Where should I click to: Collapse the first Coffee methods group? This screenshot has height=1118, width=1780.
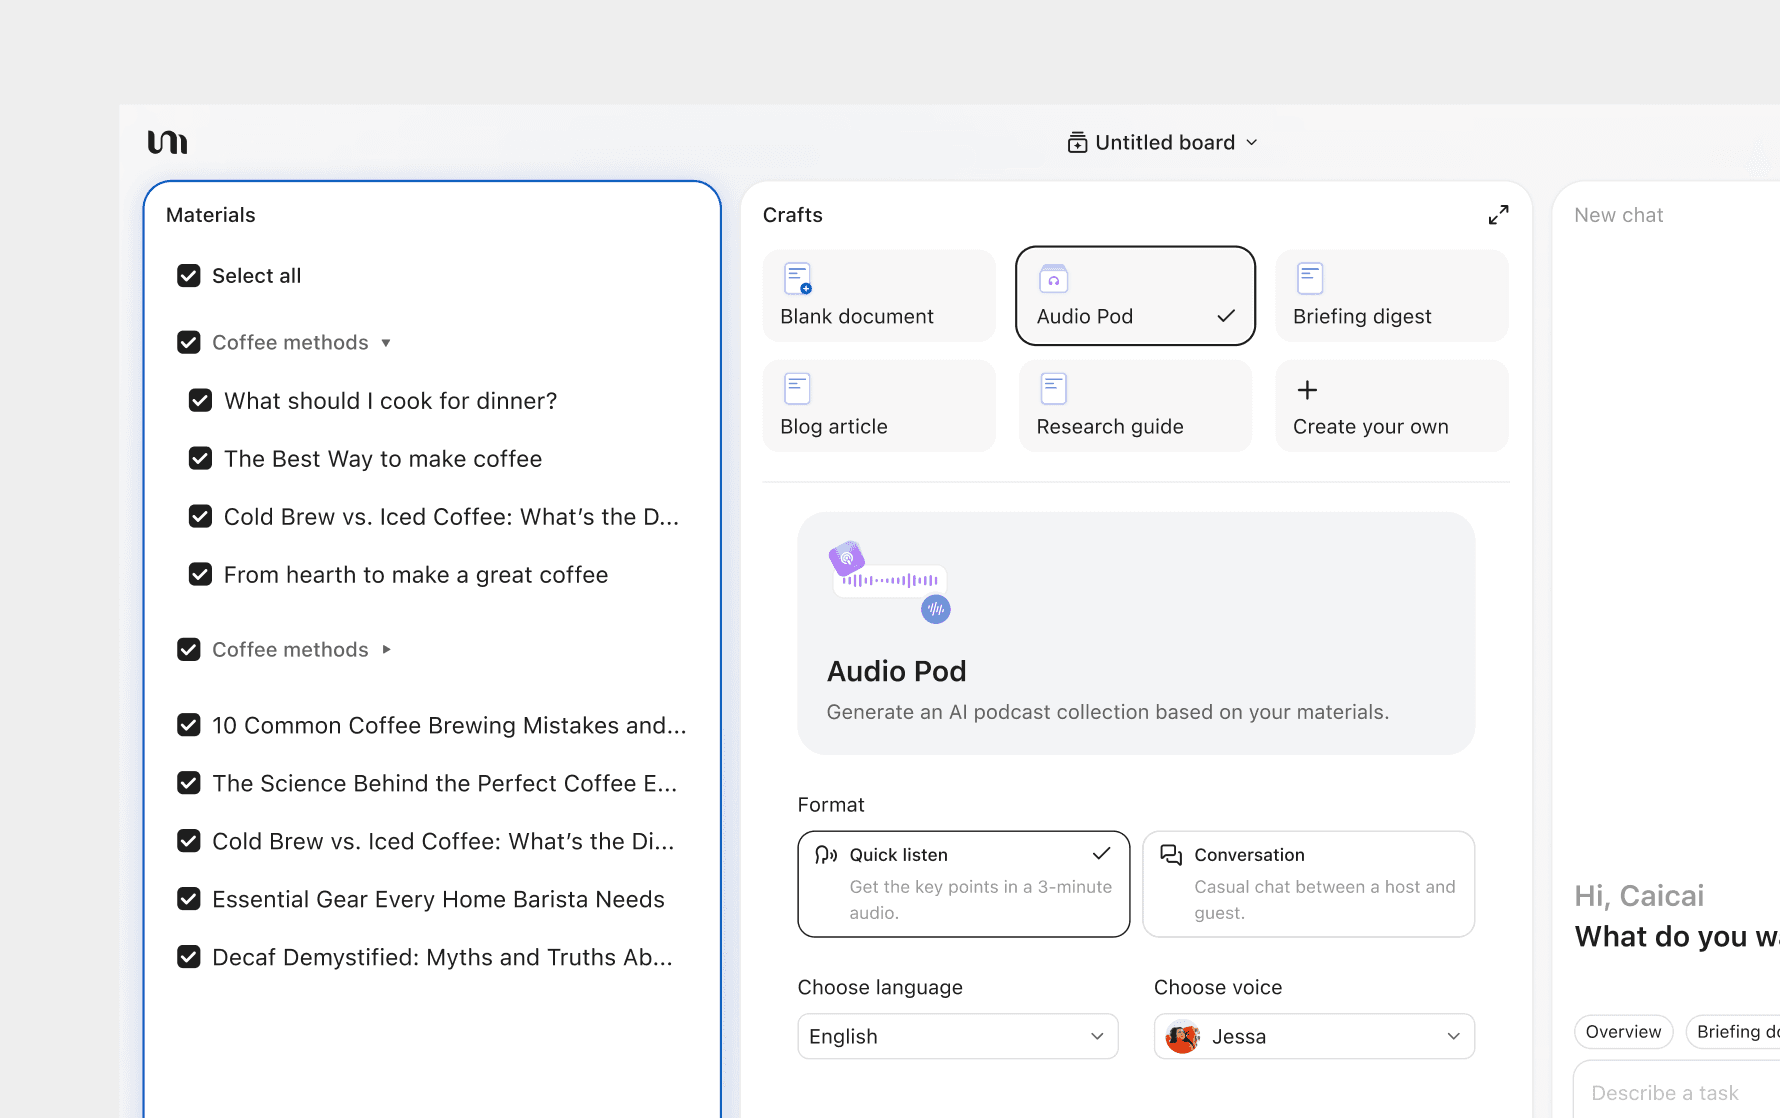[x=386, y=343]
